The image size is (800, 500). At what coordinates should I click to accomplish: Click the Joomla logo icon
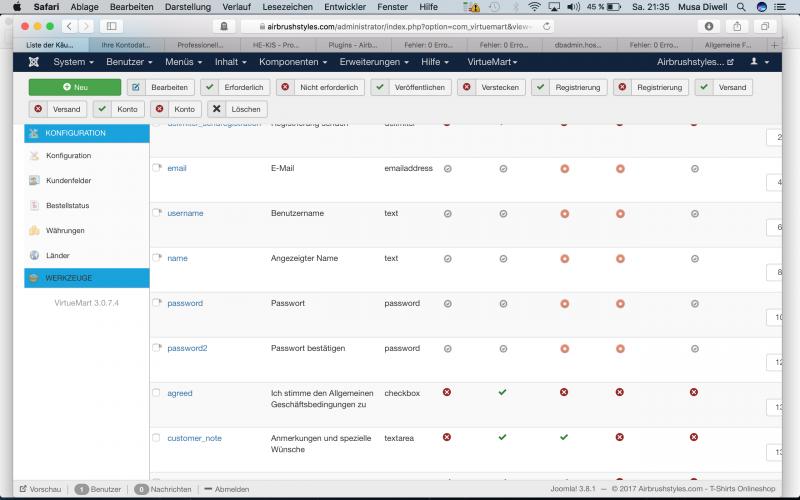click(x=33, y=62)
